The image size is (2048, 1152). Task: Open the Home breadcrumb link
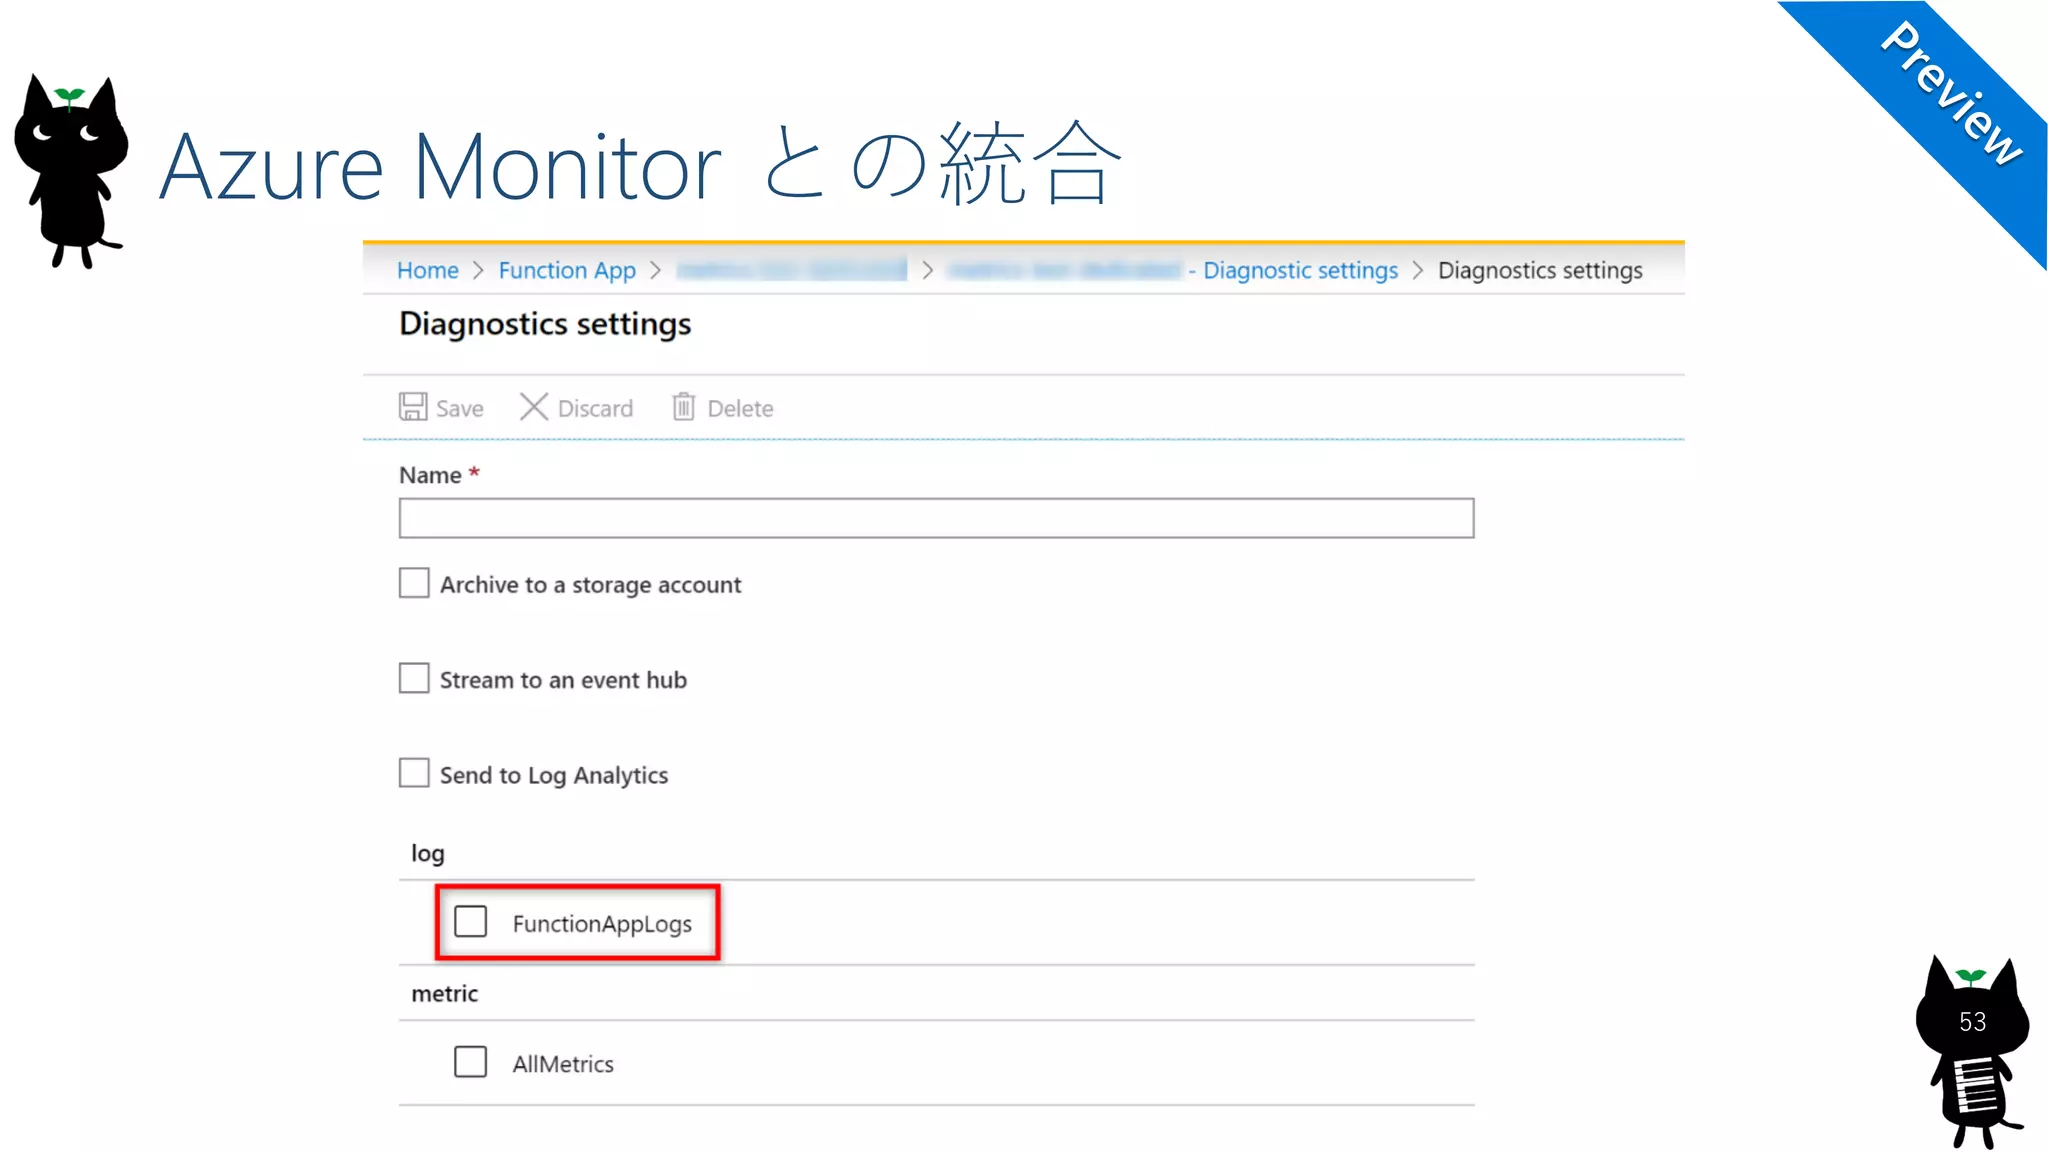[427, 270]
